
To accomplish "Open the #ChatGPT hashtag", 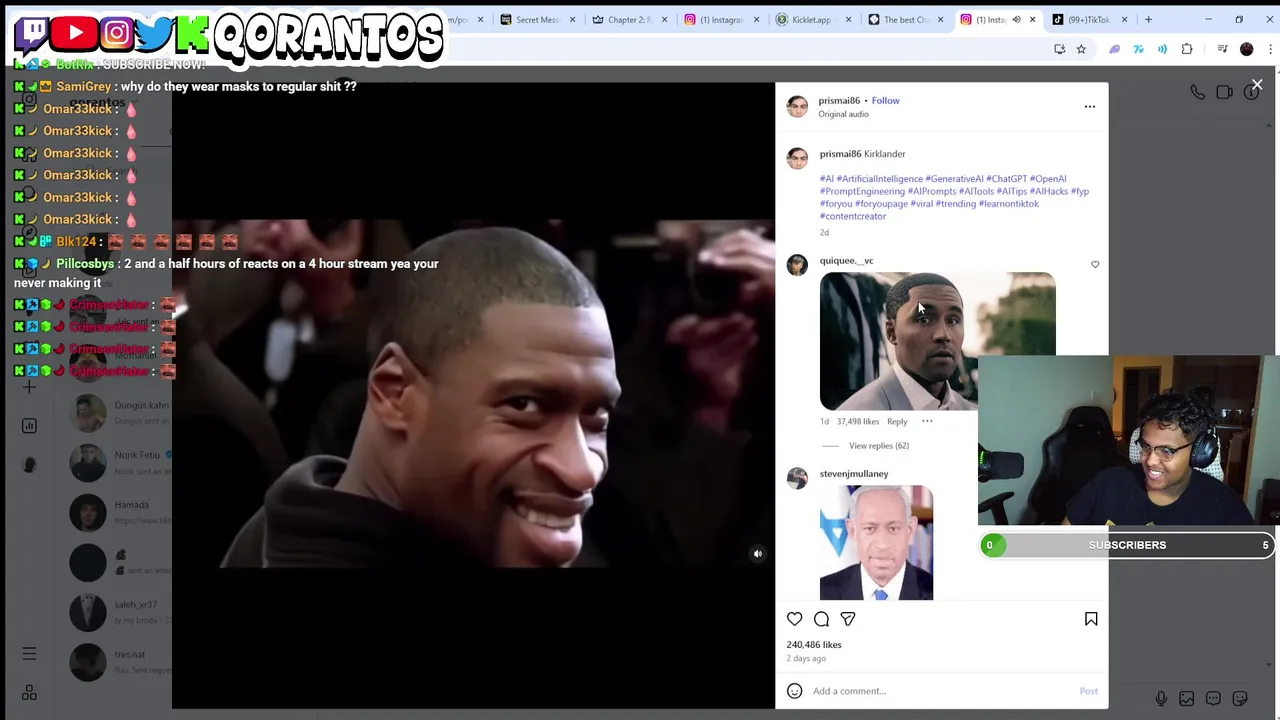I will [x=1007, y=179].
